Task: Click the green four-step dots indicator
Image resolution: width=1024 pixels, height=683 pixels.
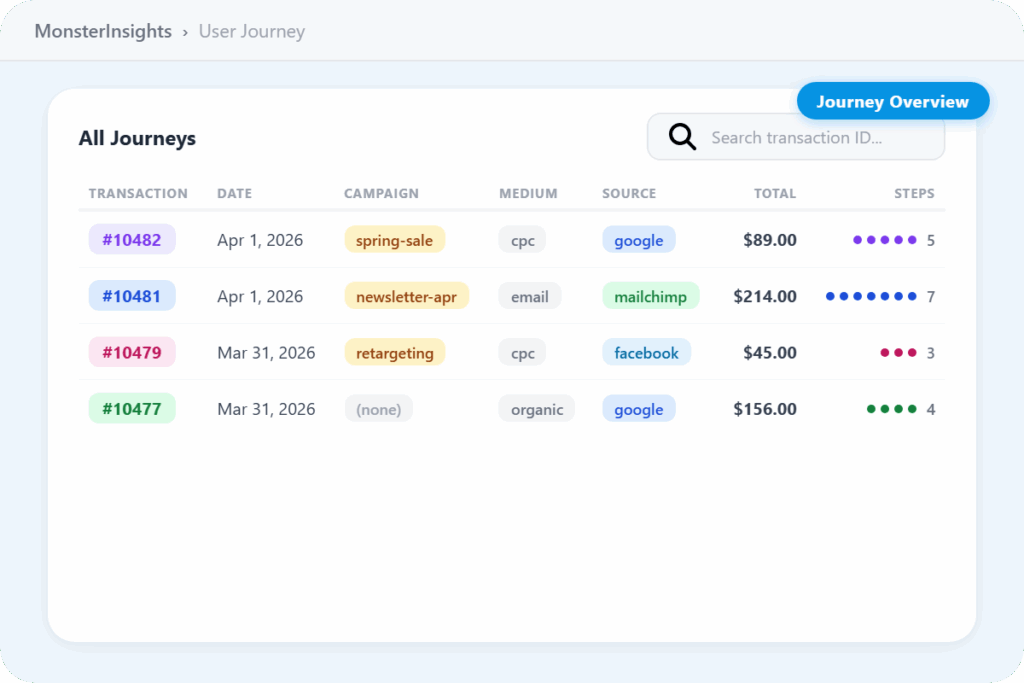Action: pyautogui.click(x=891, y=409)
